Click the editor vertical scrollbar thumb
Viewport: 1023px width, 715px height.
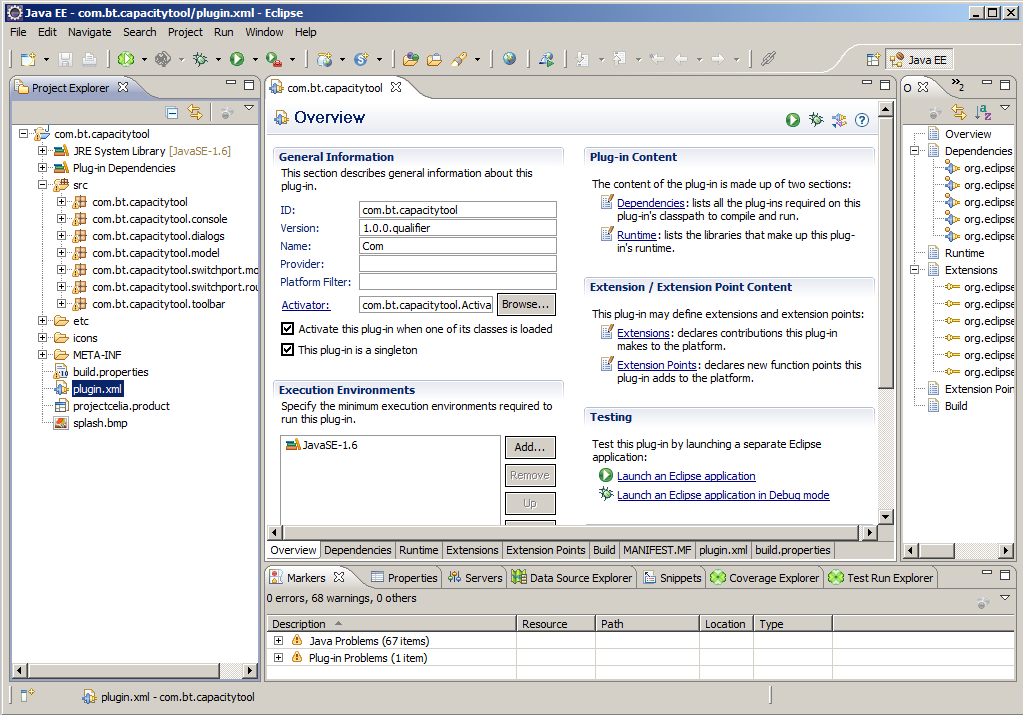(x=885, y=252)
